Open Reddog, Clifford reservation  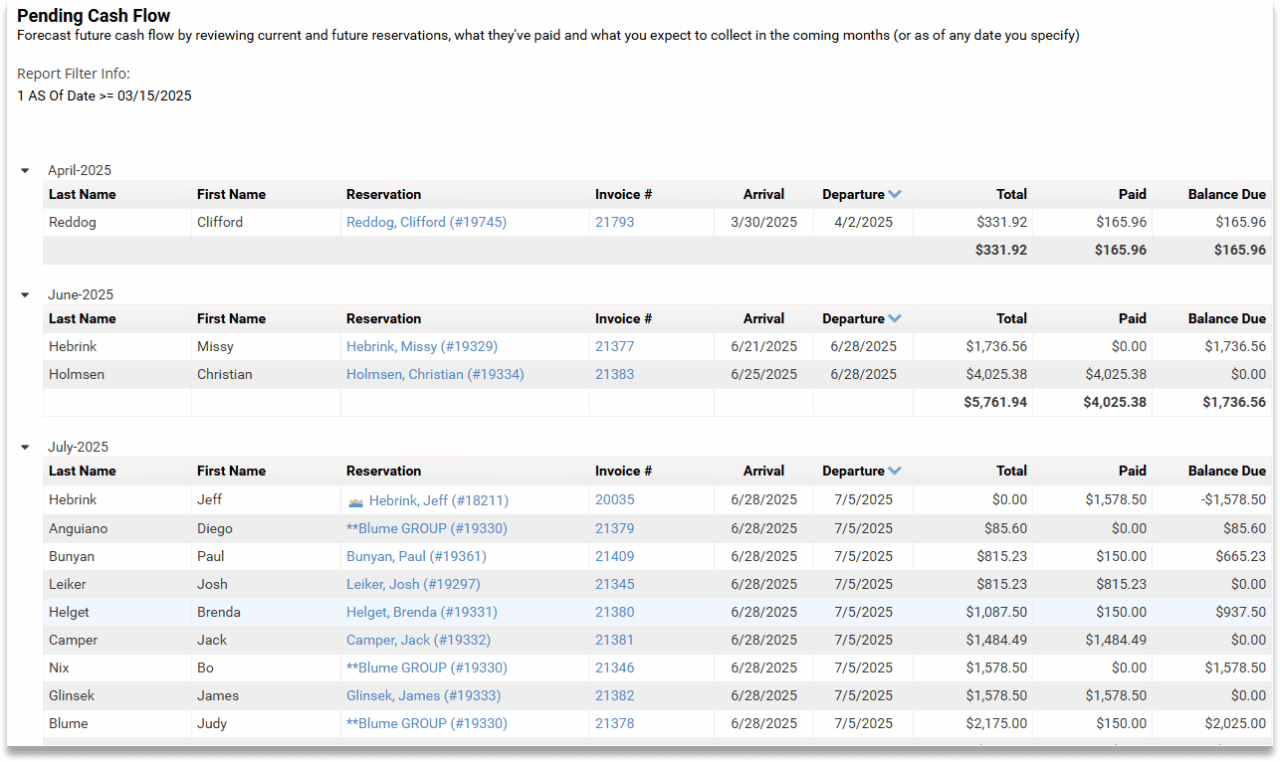tap(426, 222)
